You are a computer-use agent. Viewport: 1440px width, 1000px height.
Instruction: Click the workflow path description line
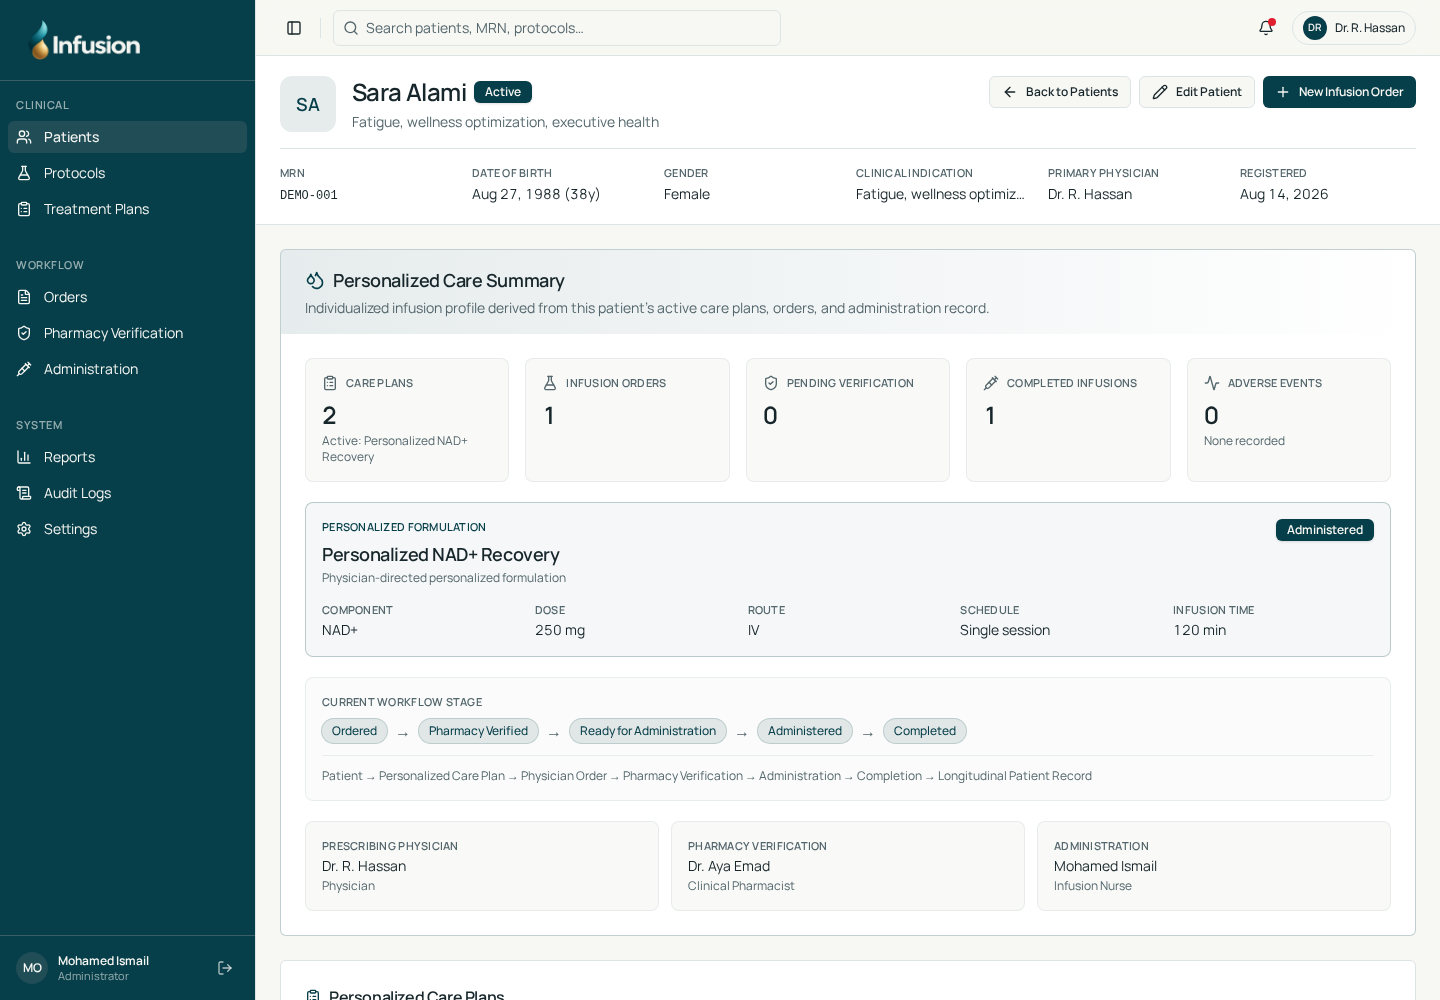[x=707, y=776]
